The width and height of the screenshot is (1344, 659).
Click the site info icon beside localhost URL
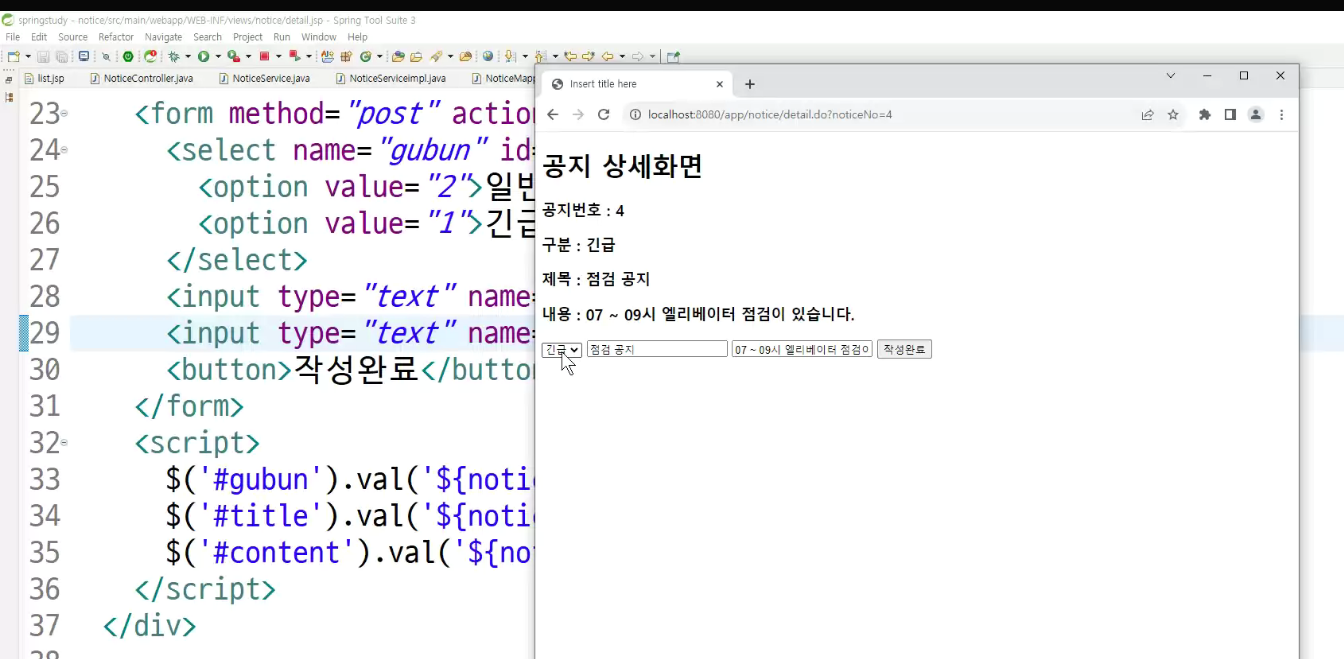(x=636, y=115)
